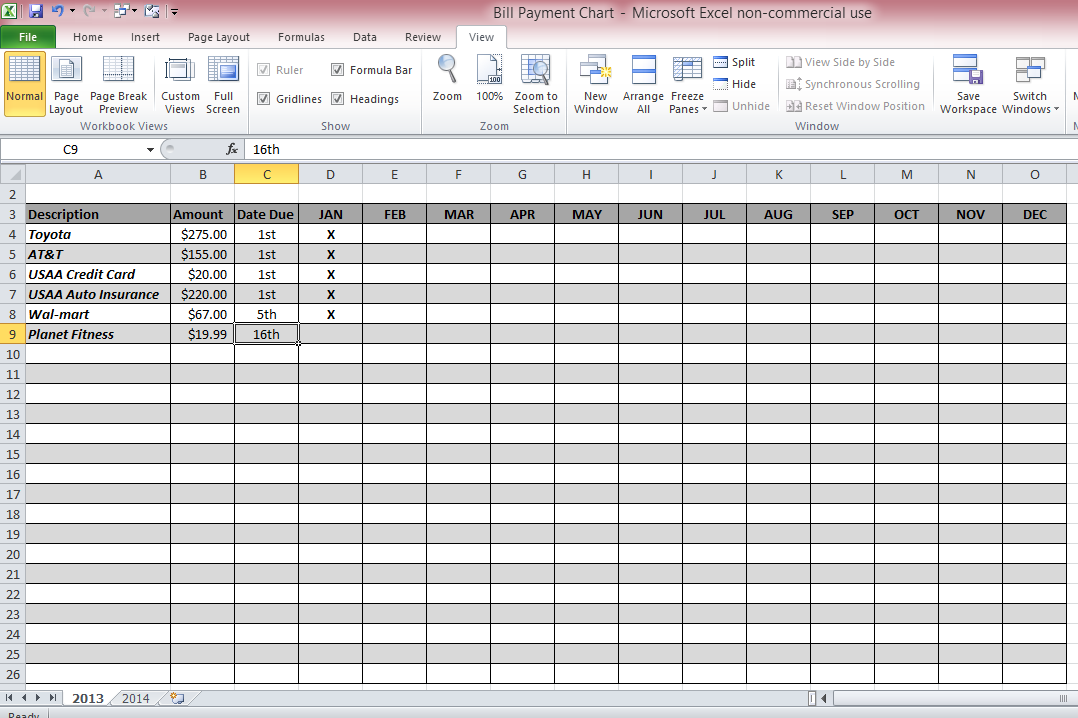
Task: Open the 2014 sheet tab
Action: coord(135,698)
